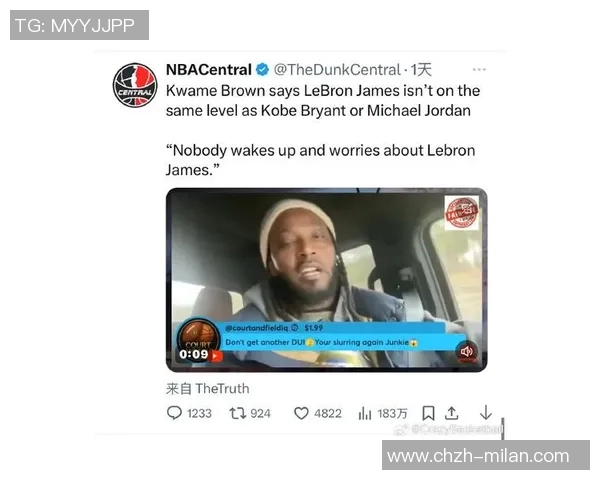Image resolution: width=600 pixels, height=480 pixels.
Task: Click the retweet icon
Action: pos(237,413)
